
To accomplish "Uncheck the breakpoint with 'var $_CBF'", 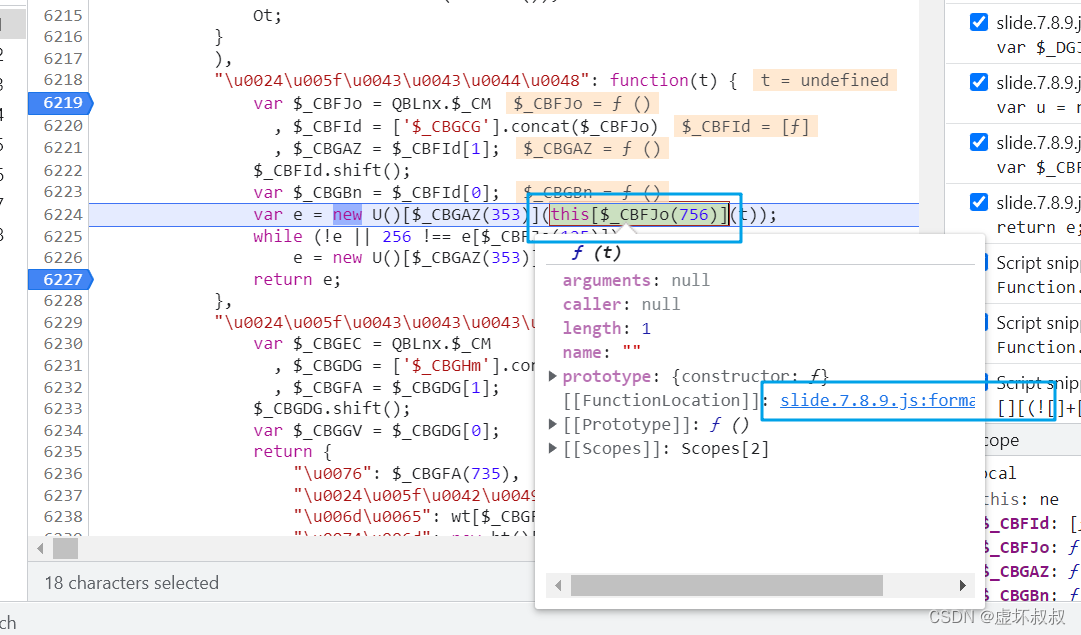I will click(x=978, y=142).
